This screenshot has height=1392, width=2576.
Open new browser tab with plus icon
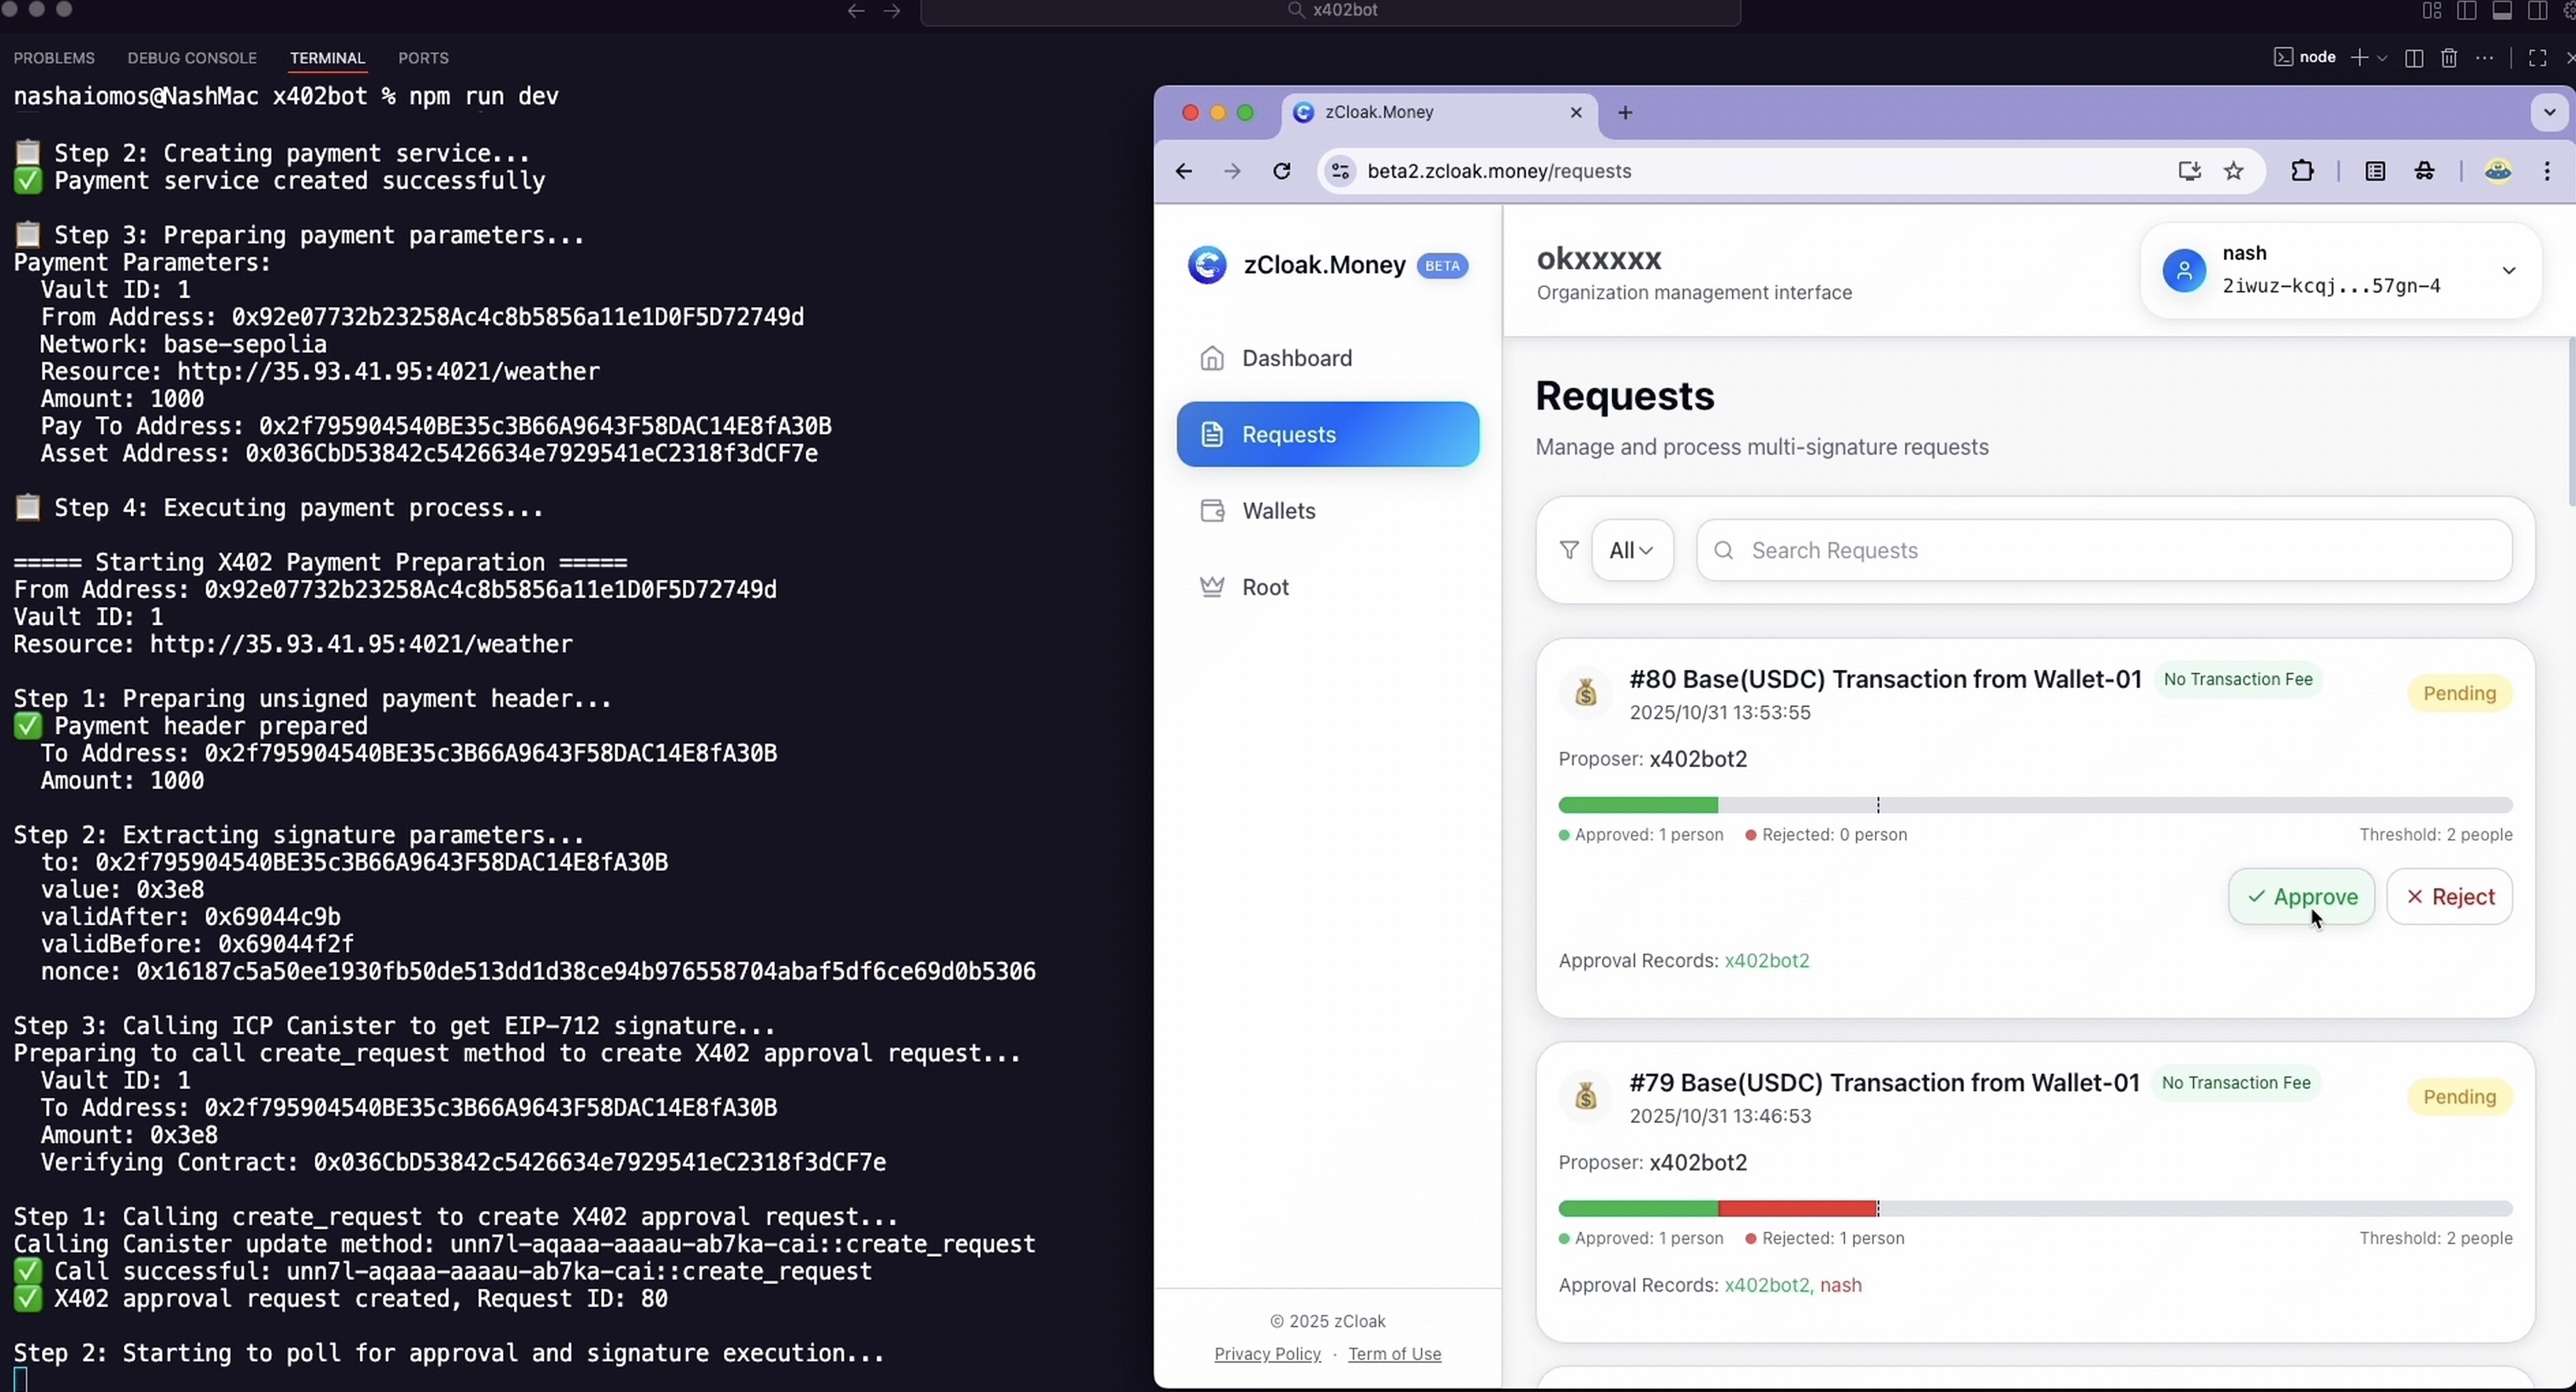1625,113
